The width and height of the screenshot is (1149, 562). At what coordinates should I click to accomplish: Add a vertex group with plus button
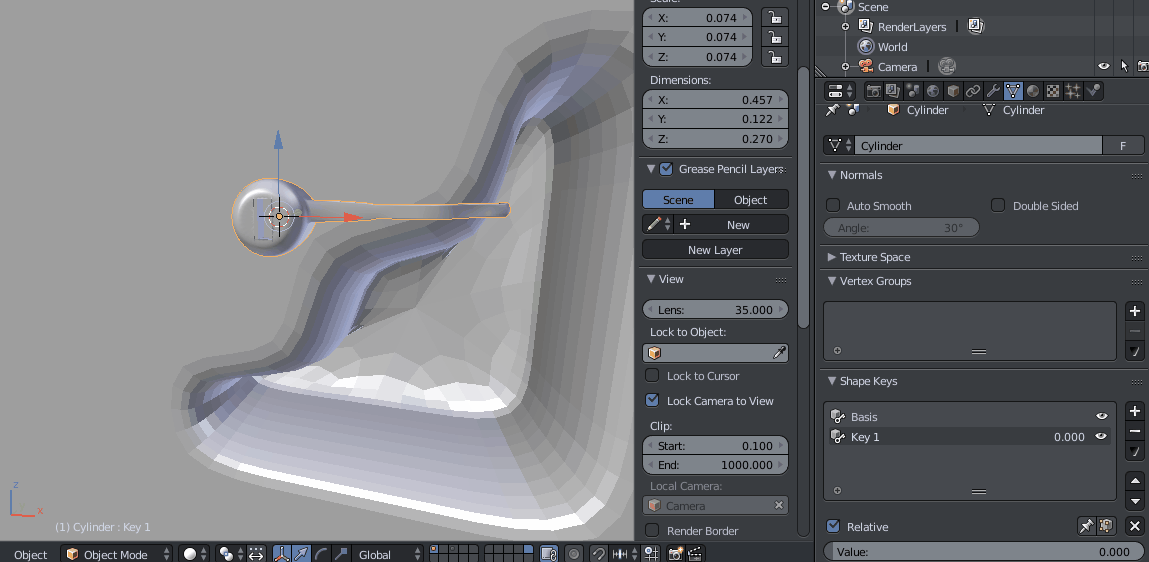(1134, 311)
